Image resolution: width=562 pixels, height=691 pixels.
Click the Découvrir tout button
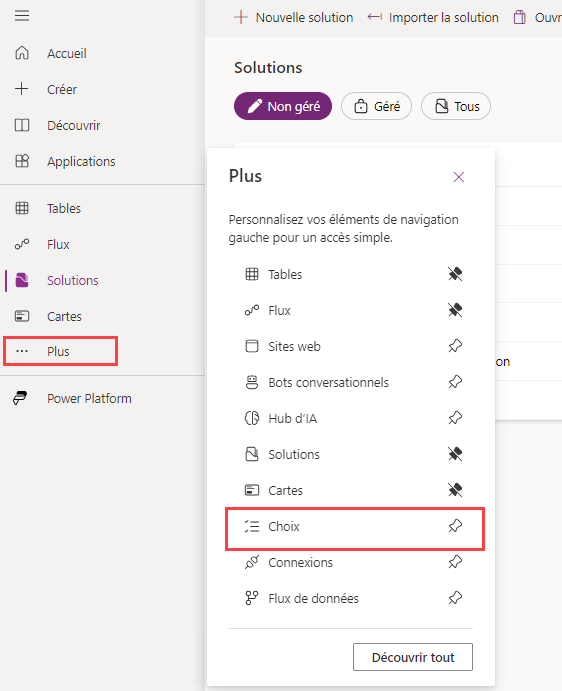click(x=413, y=657)
